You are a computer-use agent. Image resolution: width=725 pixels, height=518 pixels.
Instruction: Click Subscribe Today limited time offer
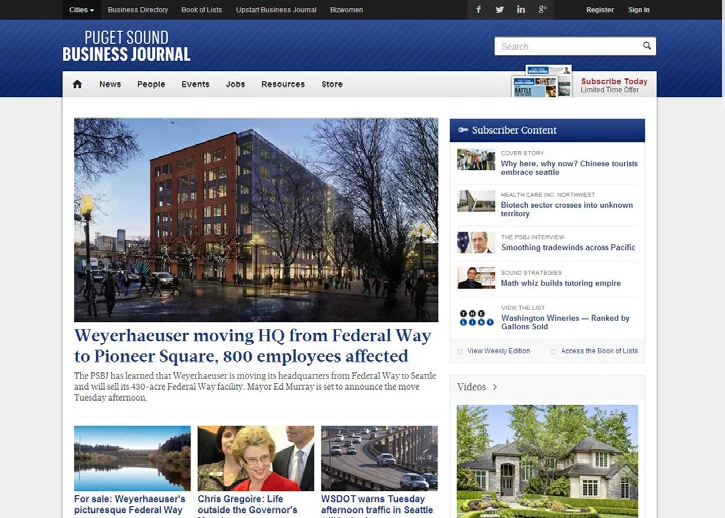pyautogui.click(x=614, y=85)
